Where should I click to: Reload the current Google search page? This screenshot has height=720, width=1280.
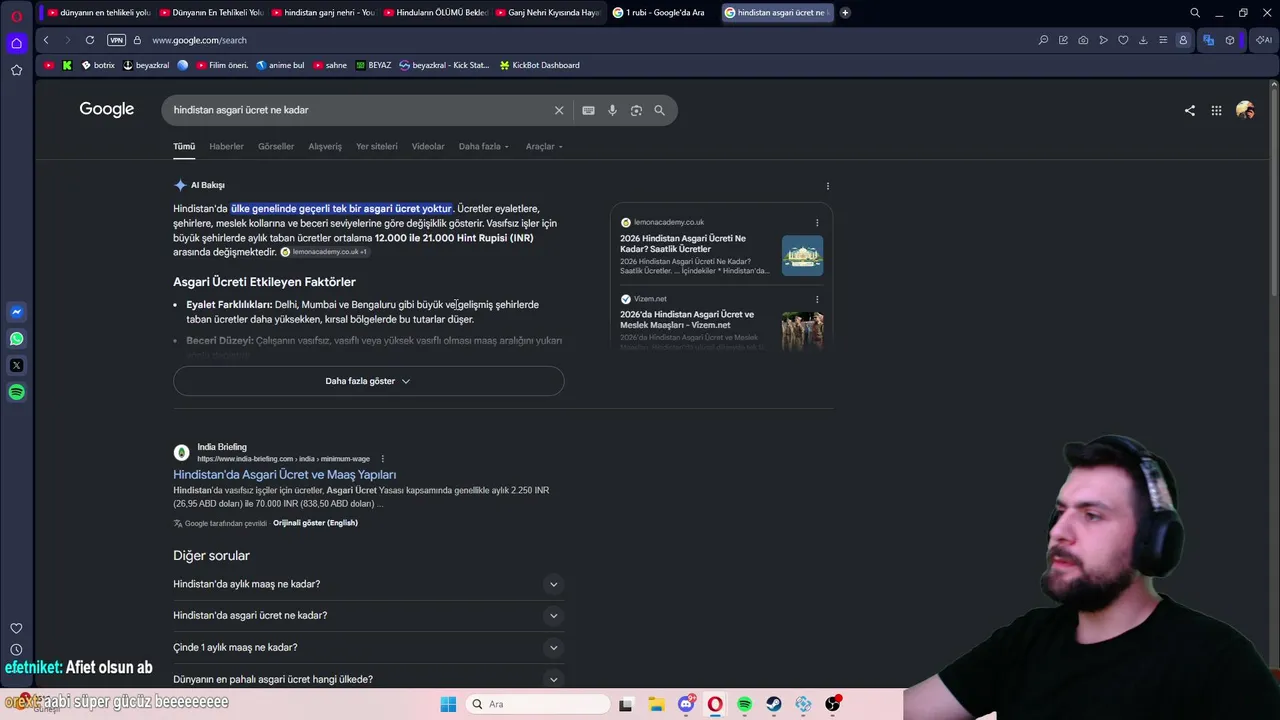(90, 40)
